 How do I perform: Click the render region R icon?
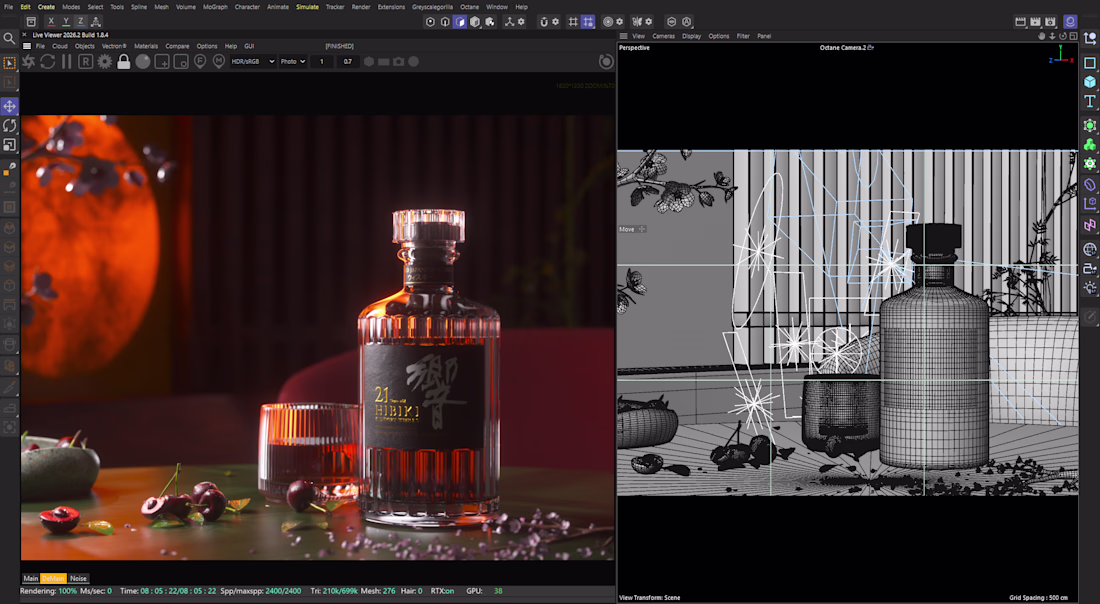(x=86, y=62)
